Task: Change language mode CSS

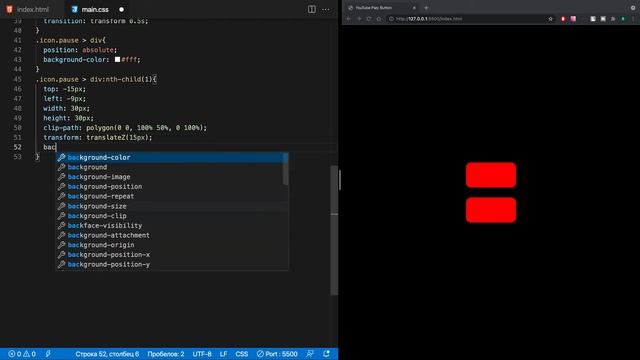Action: 242,354
